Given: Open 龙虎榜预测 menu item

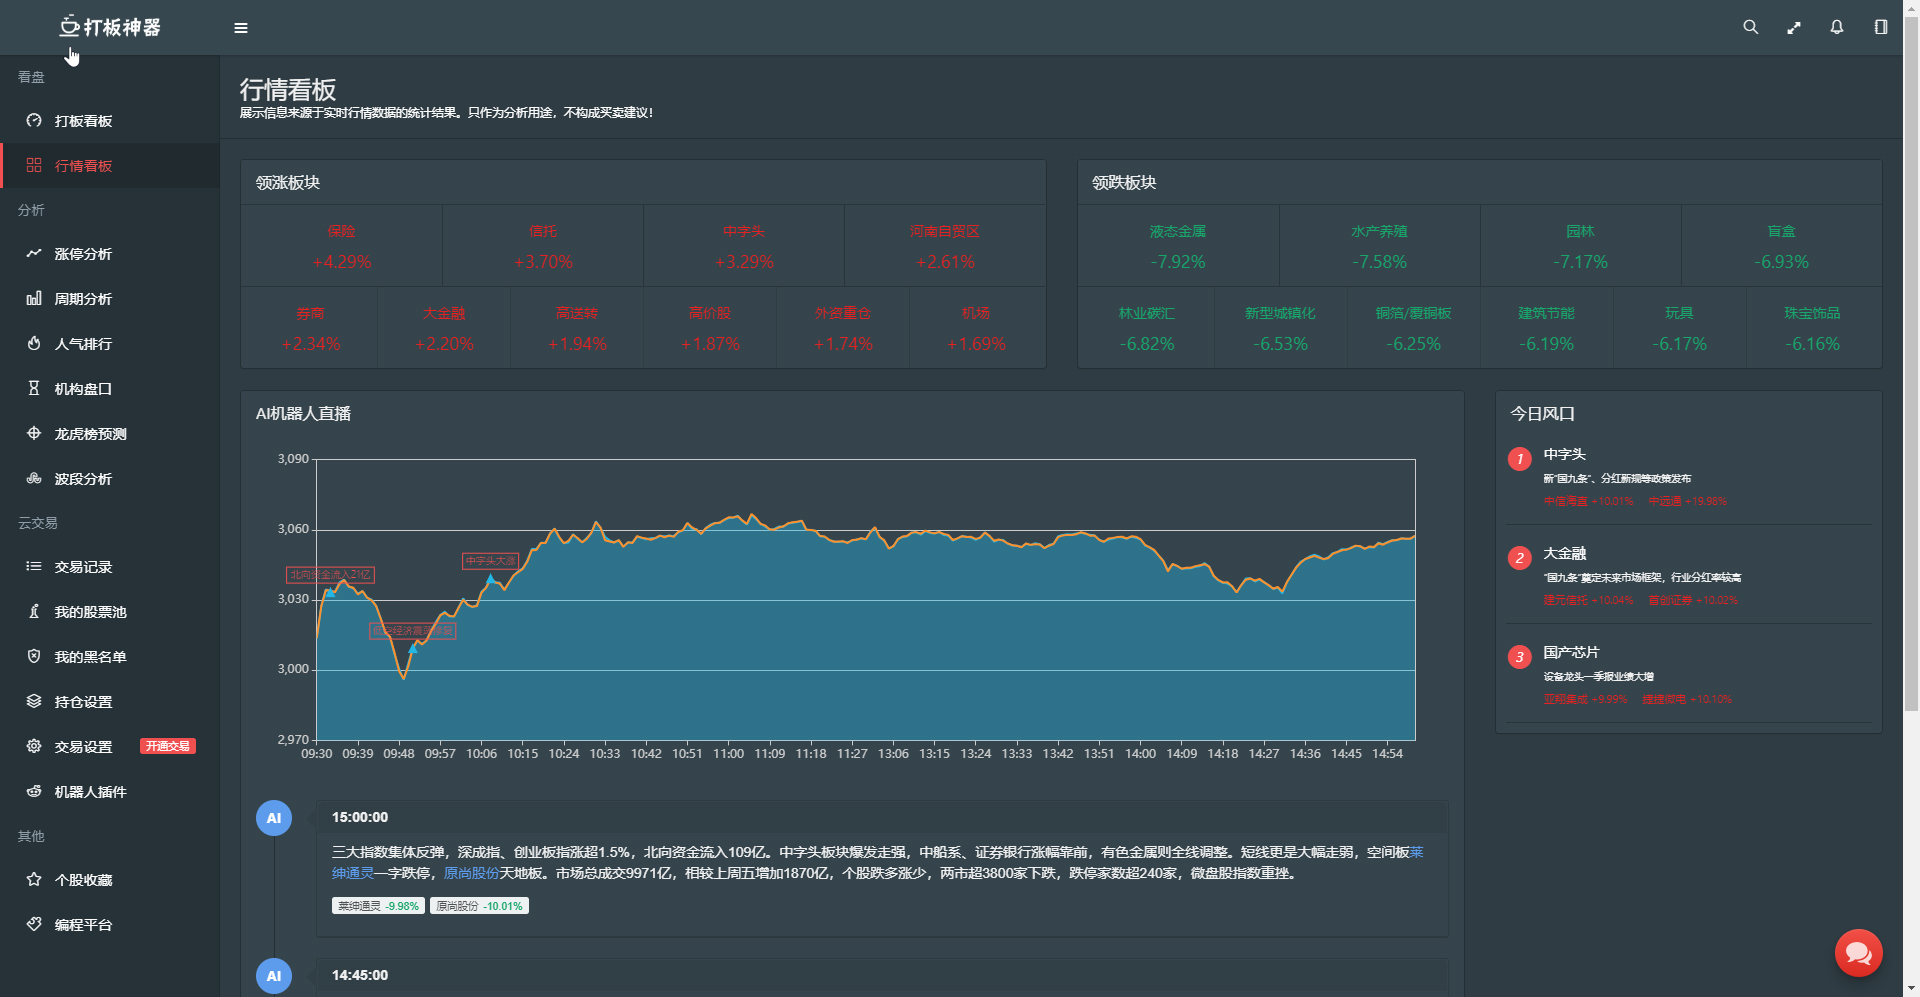Looking at the screenshot, I should tap(110, 434).
